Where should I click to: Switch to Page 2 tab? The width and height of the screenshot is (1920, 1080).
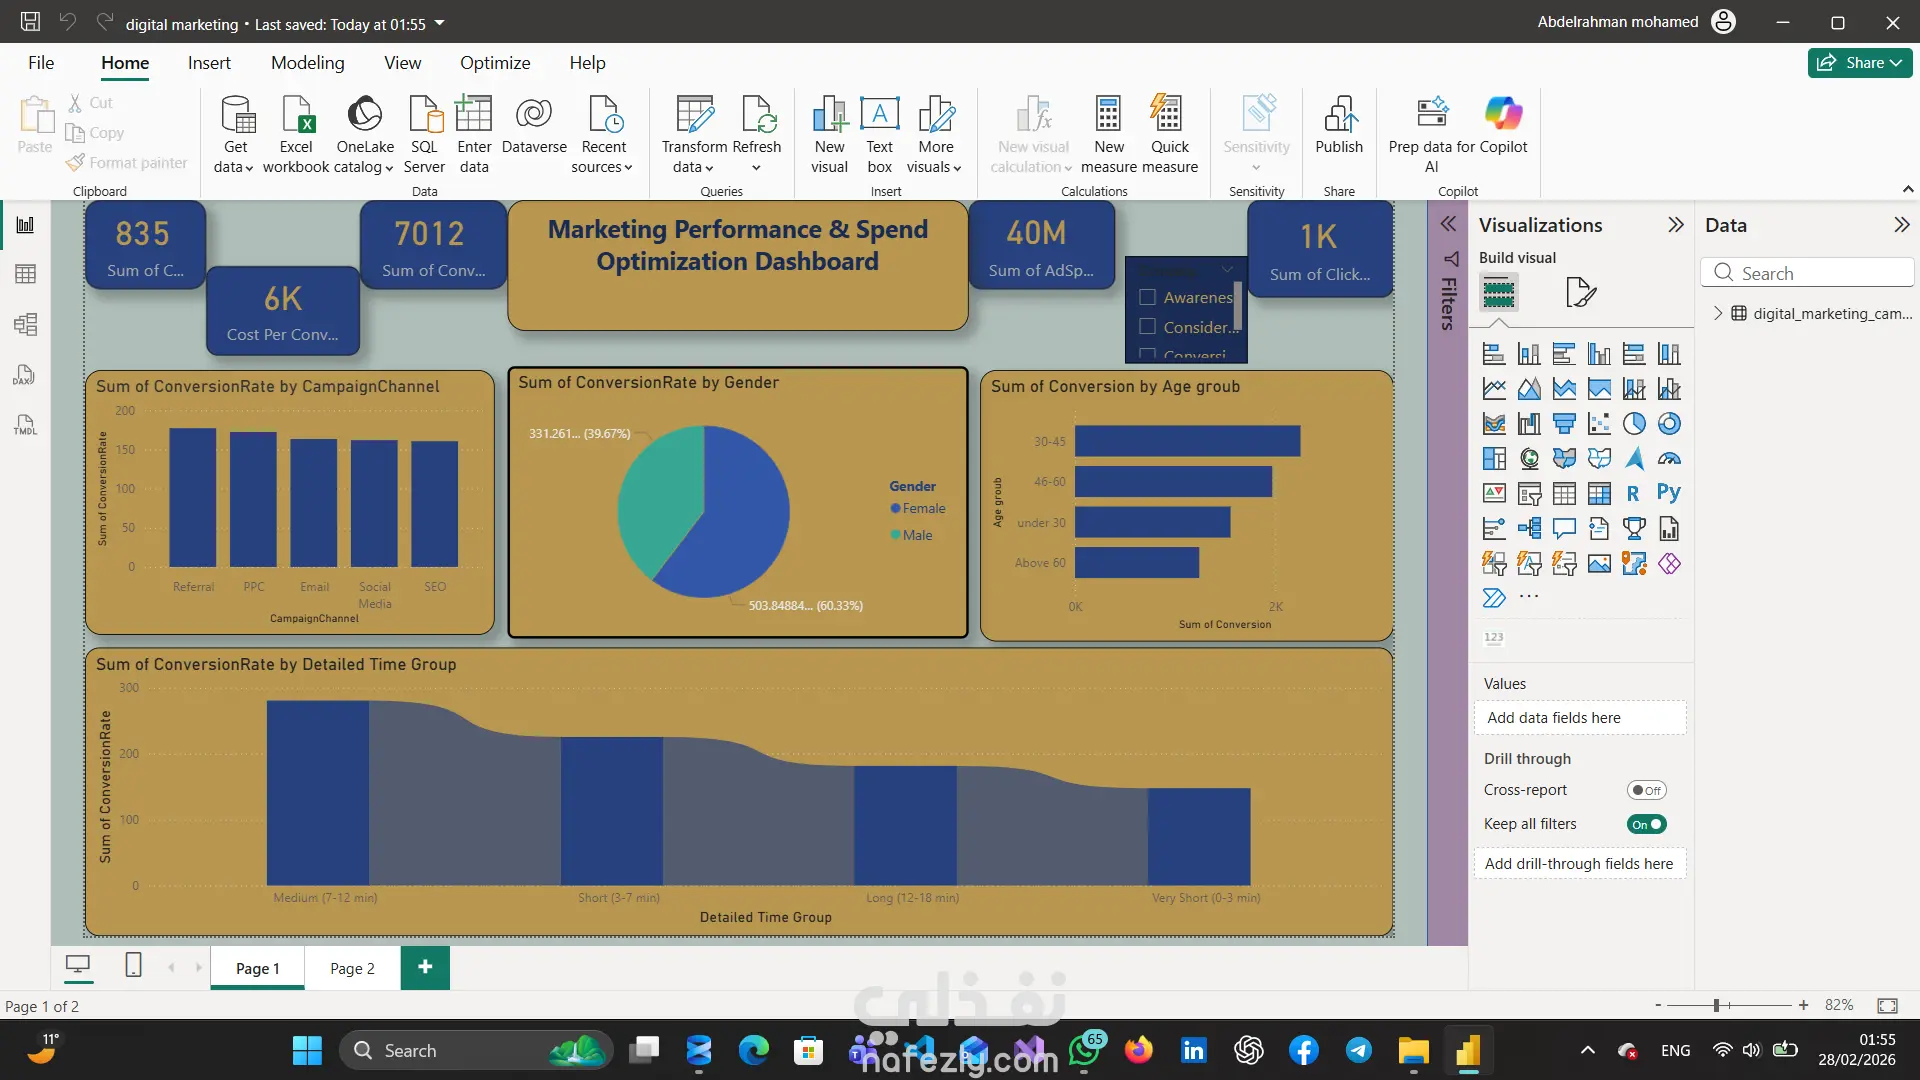click(x=352, y=968)
